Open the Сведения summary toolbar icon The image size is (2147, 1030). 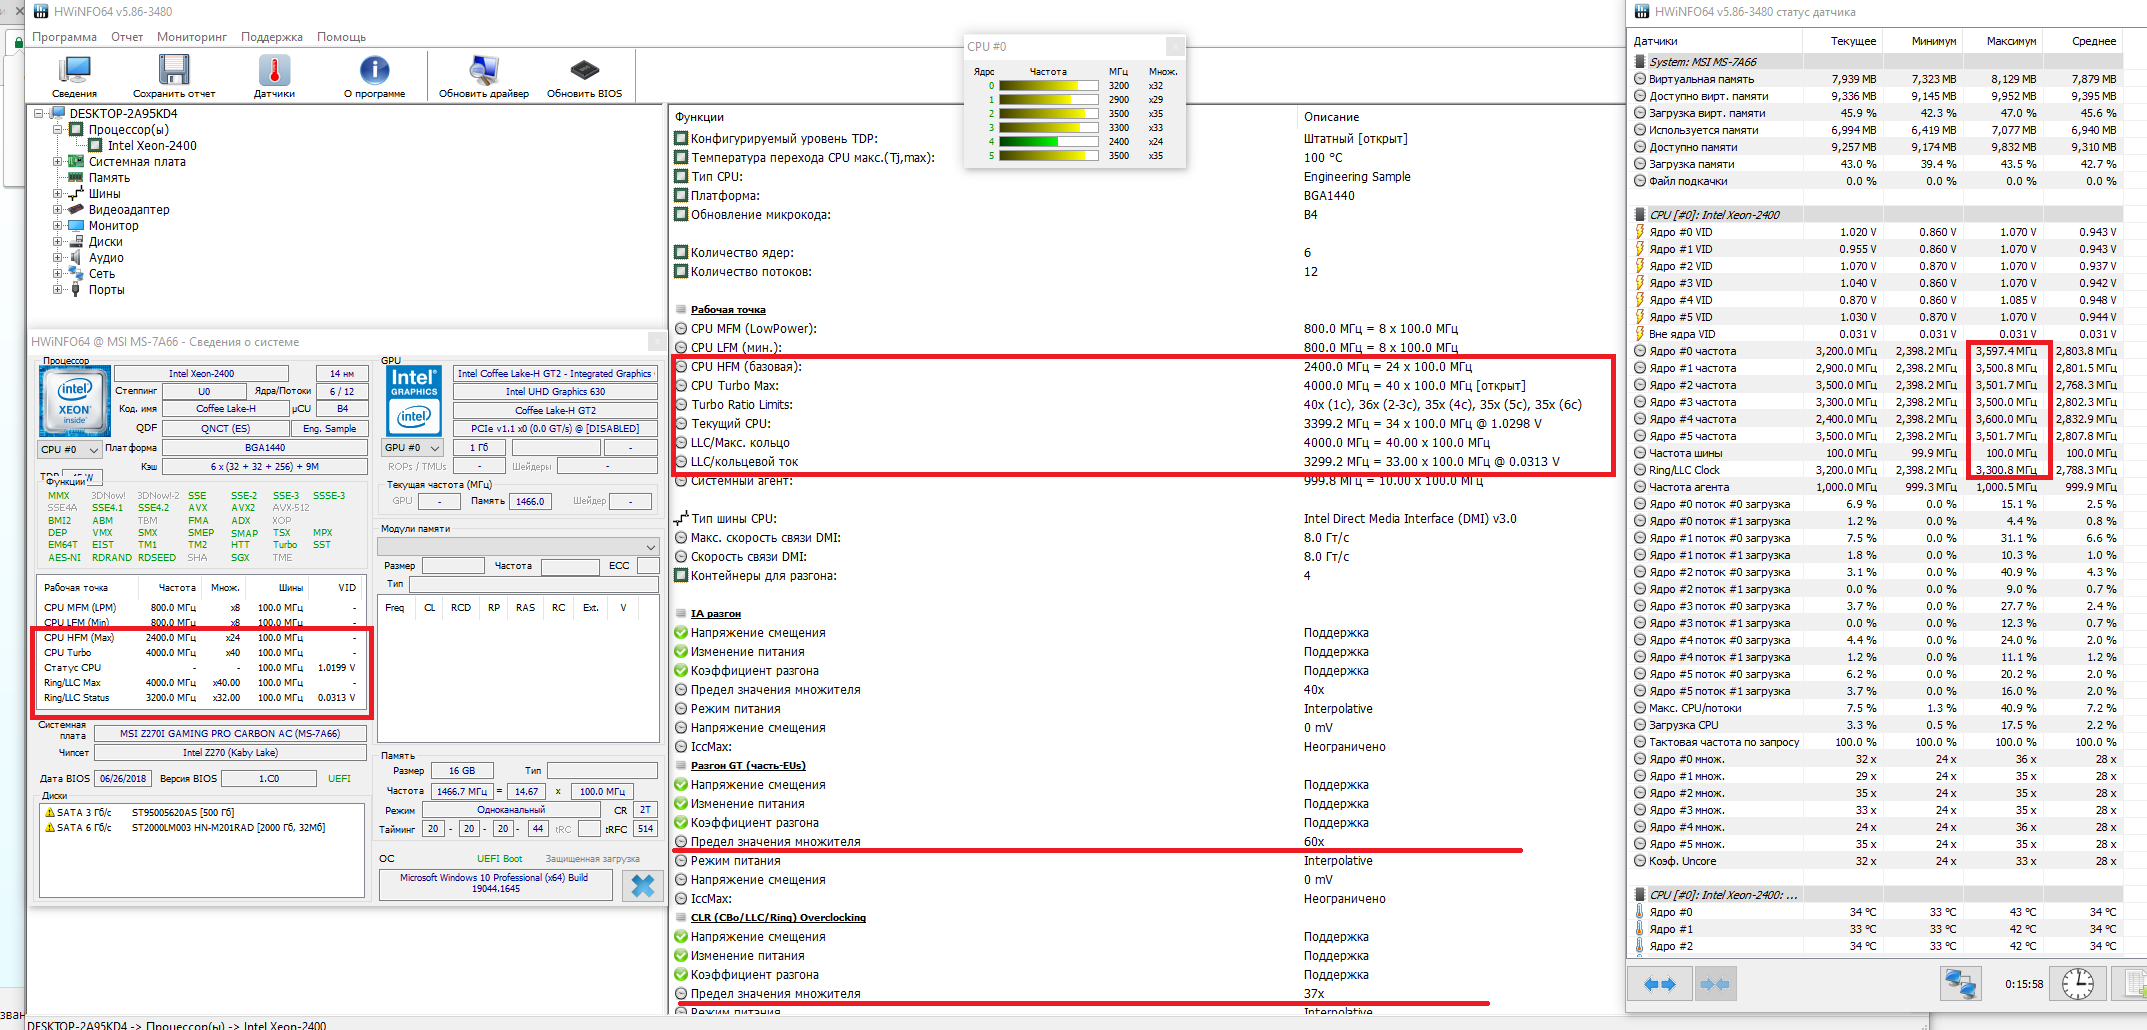[x=75, y=70]
